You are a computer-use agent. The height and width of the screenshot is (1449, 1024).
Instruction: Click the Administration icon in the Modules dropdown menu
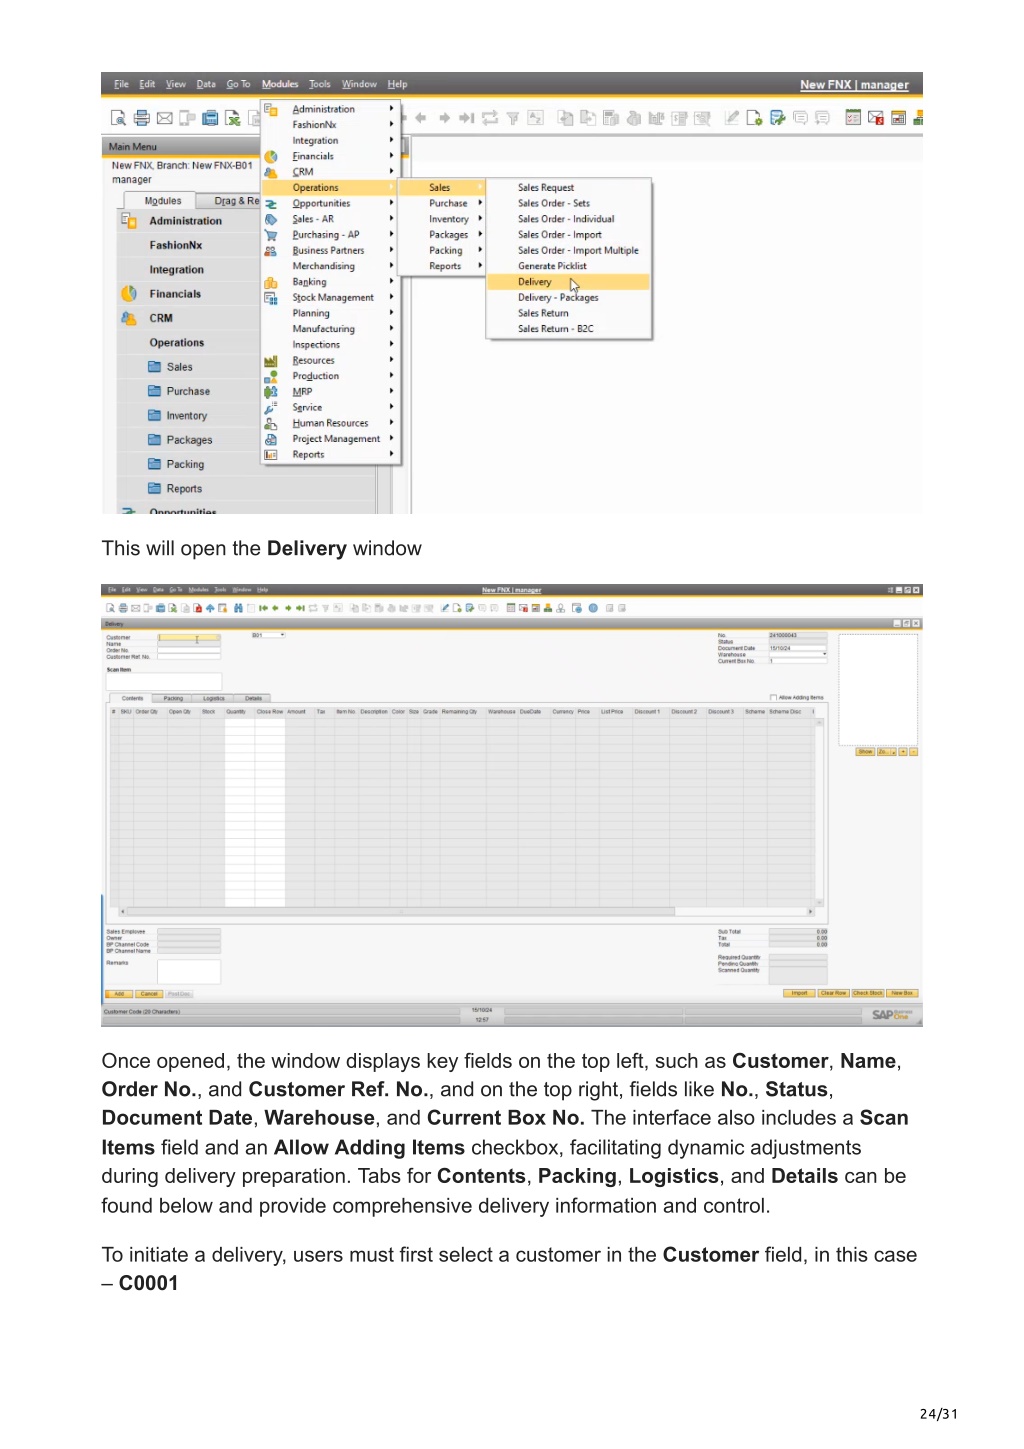pos(271,109)
